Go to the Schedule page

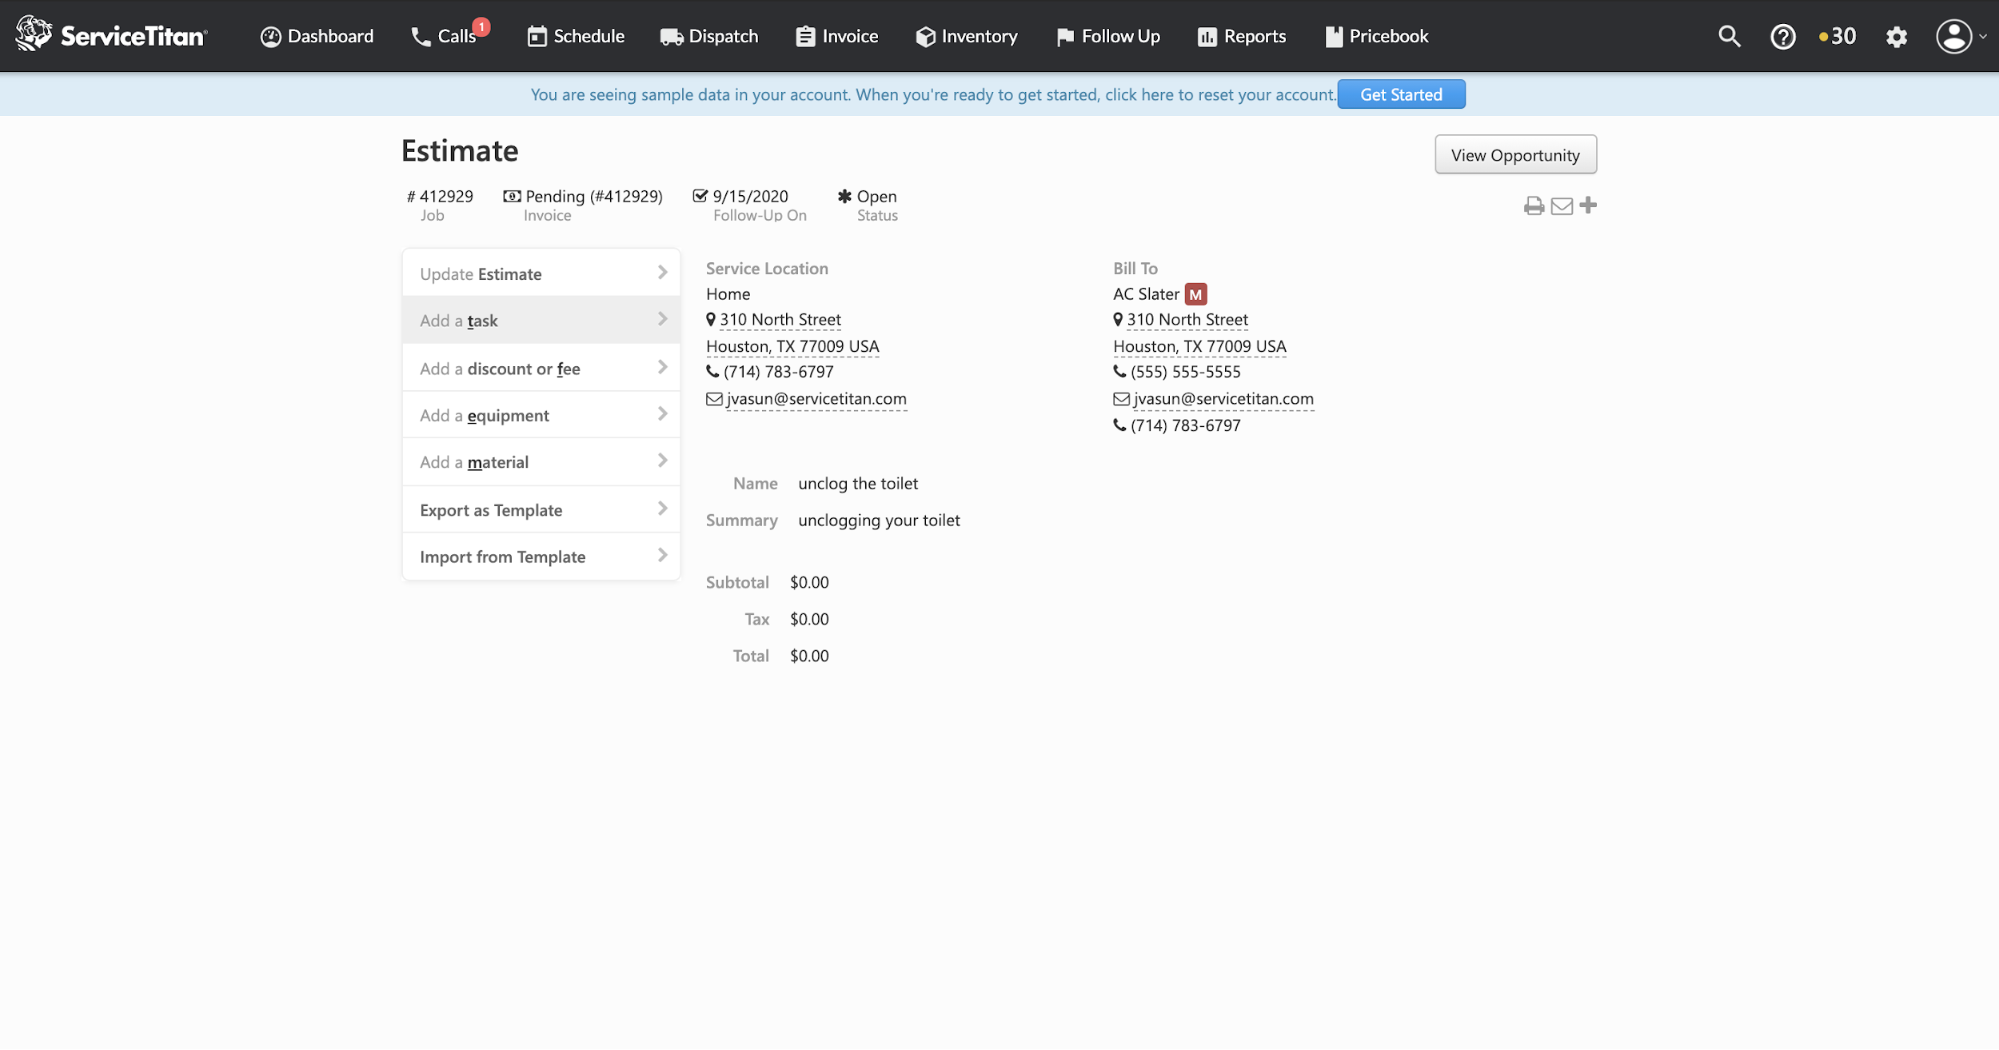coord(576,36)
